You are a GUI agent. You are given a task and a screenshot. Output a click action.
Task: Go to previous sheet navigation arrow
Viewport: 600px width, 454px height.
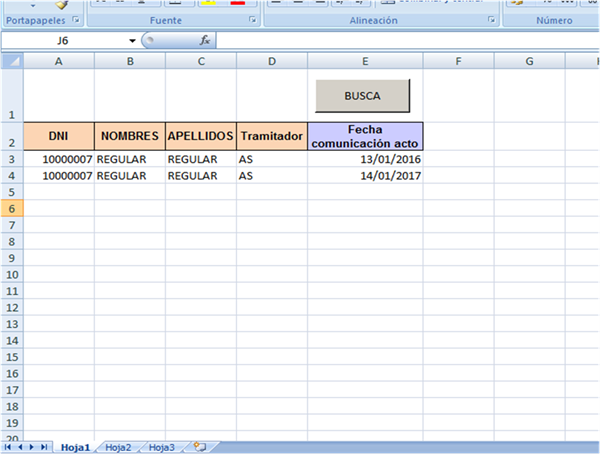(x=20, y=447)
